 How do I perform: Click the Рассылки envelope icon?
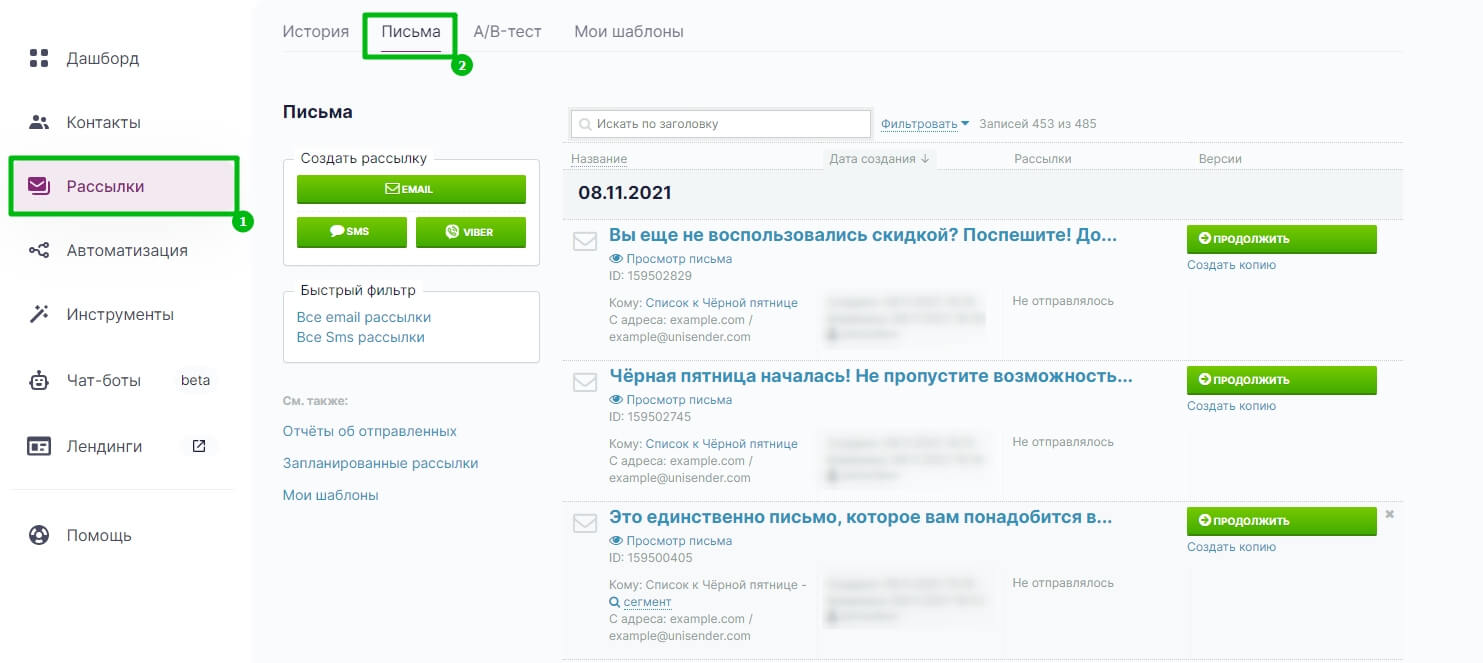39,186
